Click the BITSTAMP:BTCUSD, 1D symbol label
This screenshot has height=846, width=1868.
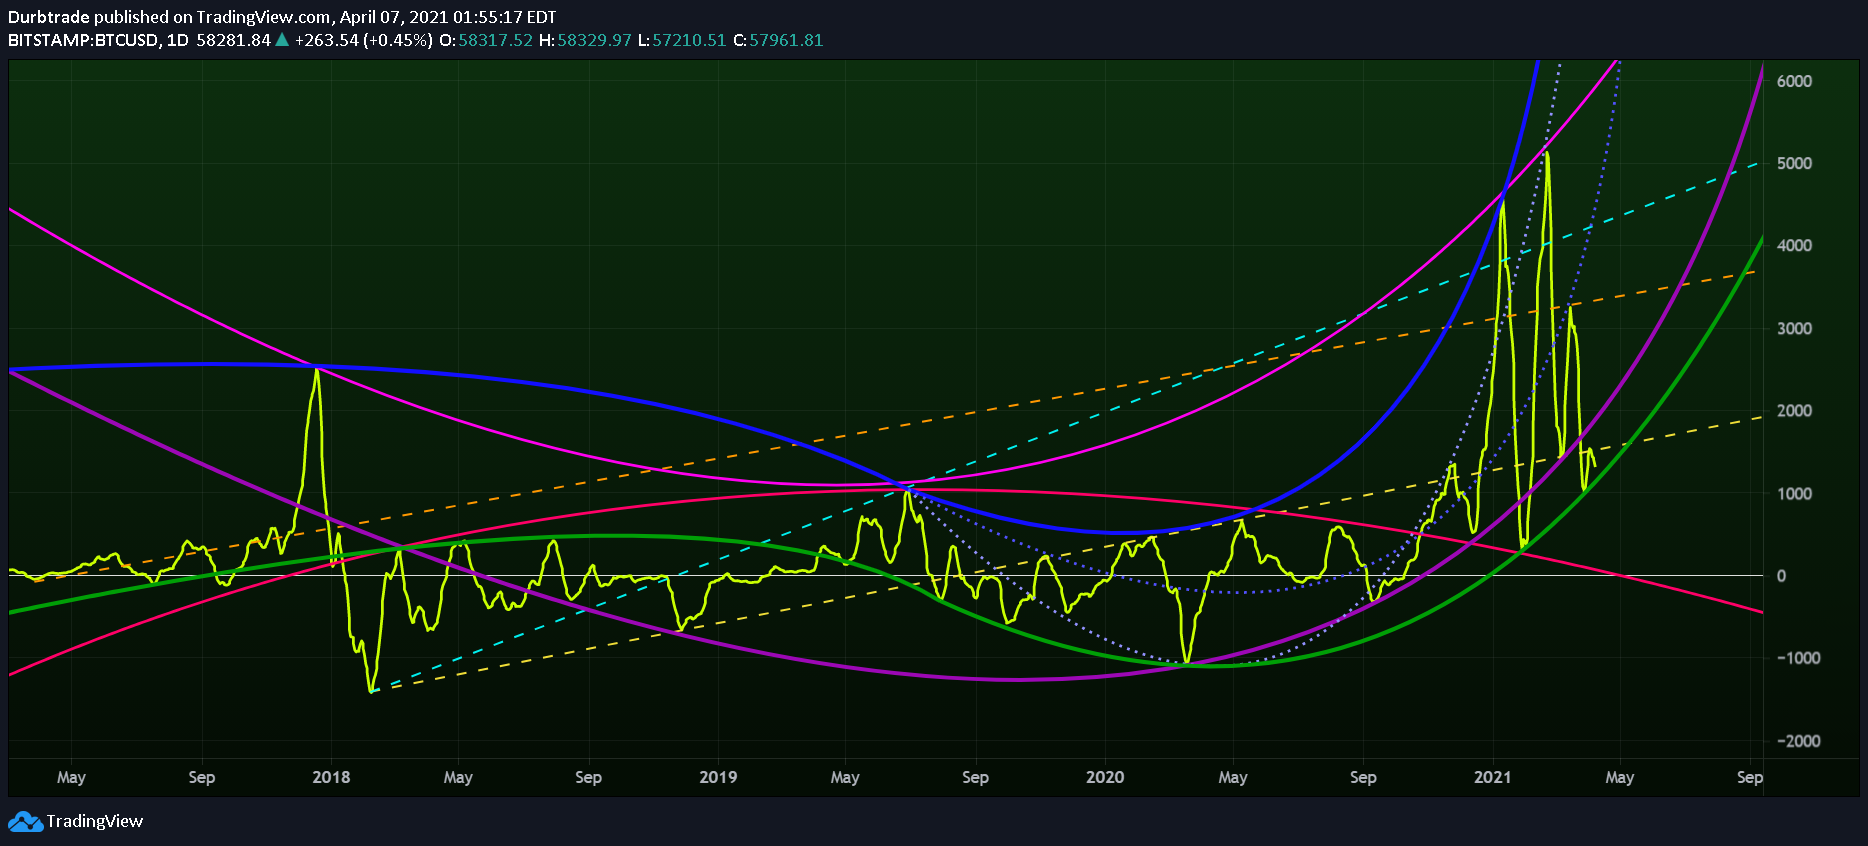click(98, 40)
